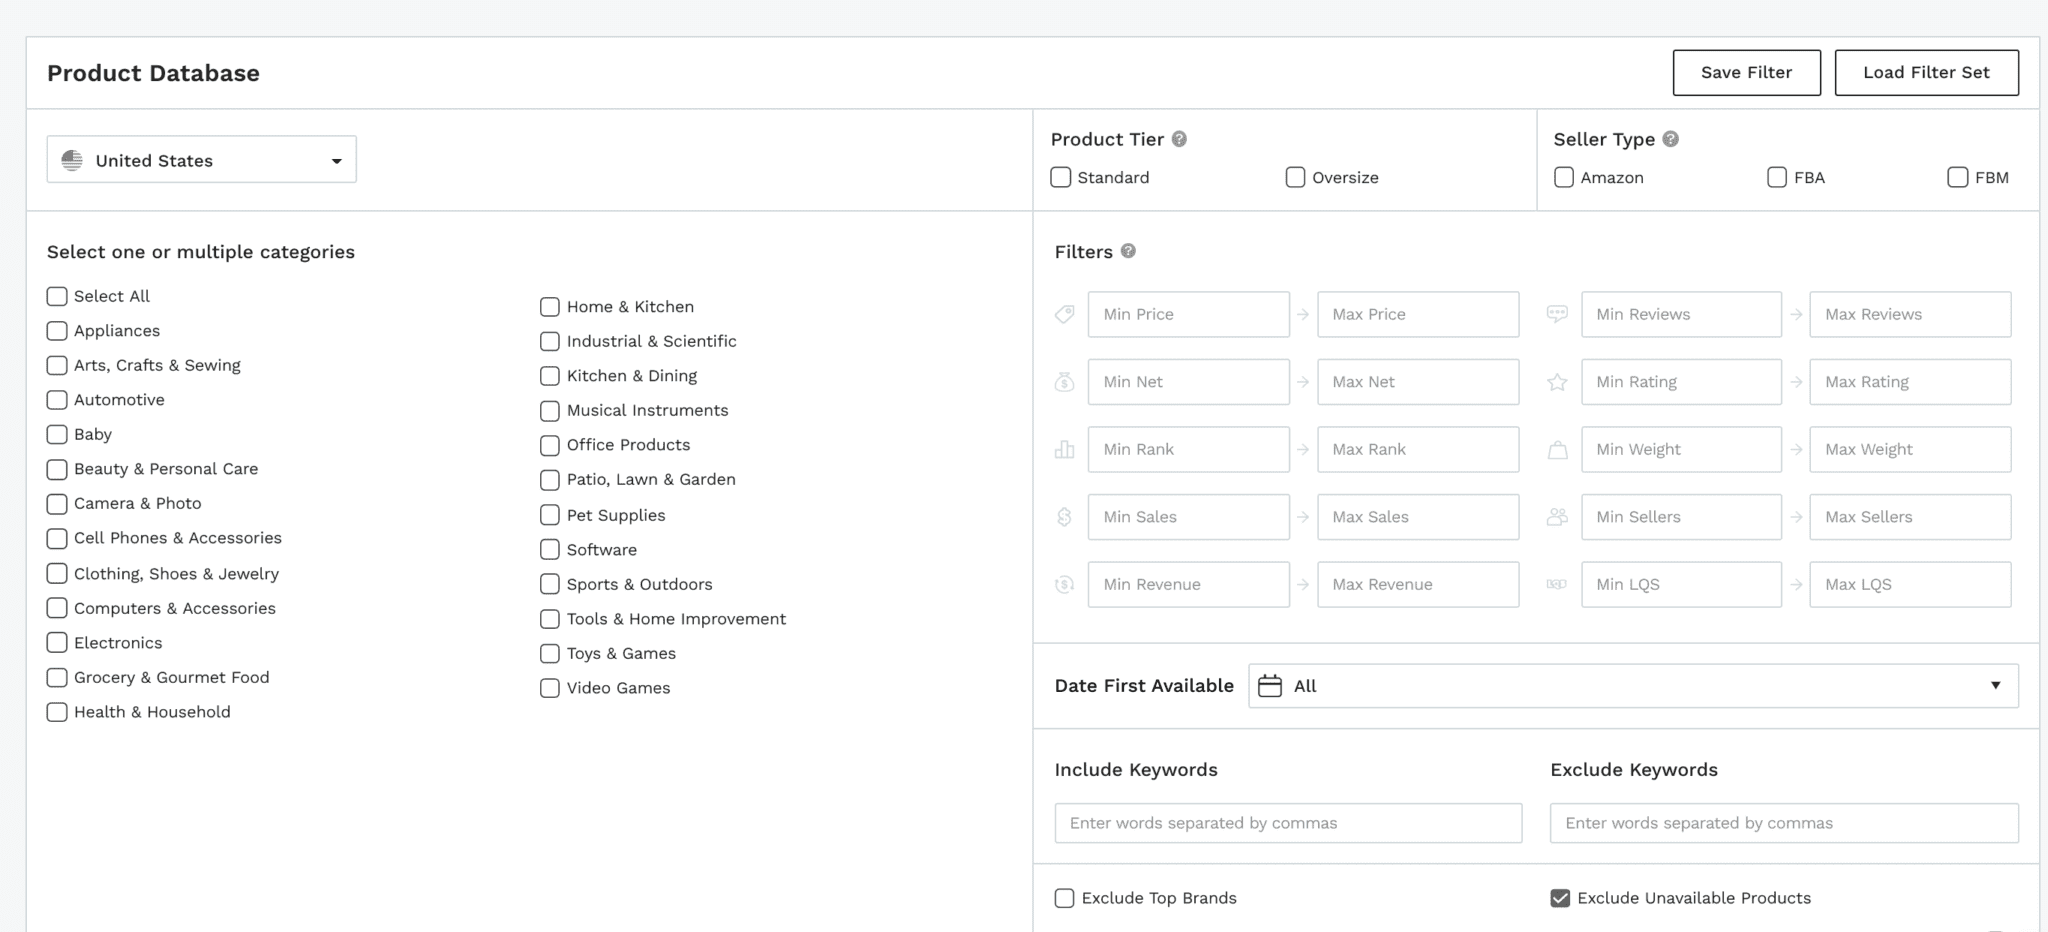Screen dimensions: 2048x932
Task: Click the price tag icon beside Min Price
Action: click(1065, 314)
